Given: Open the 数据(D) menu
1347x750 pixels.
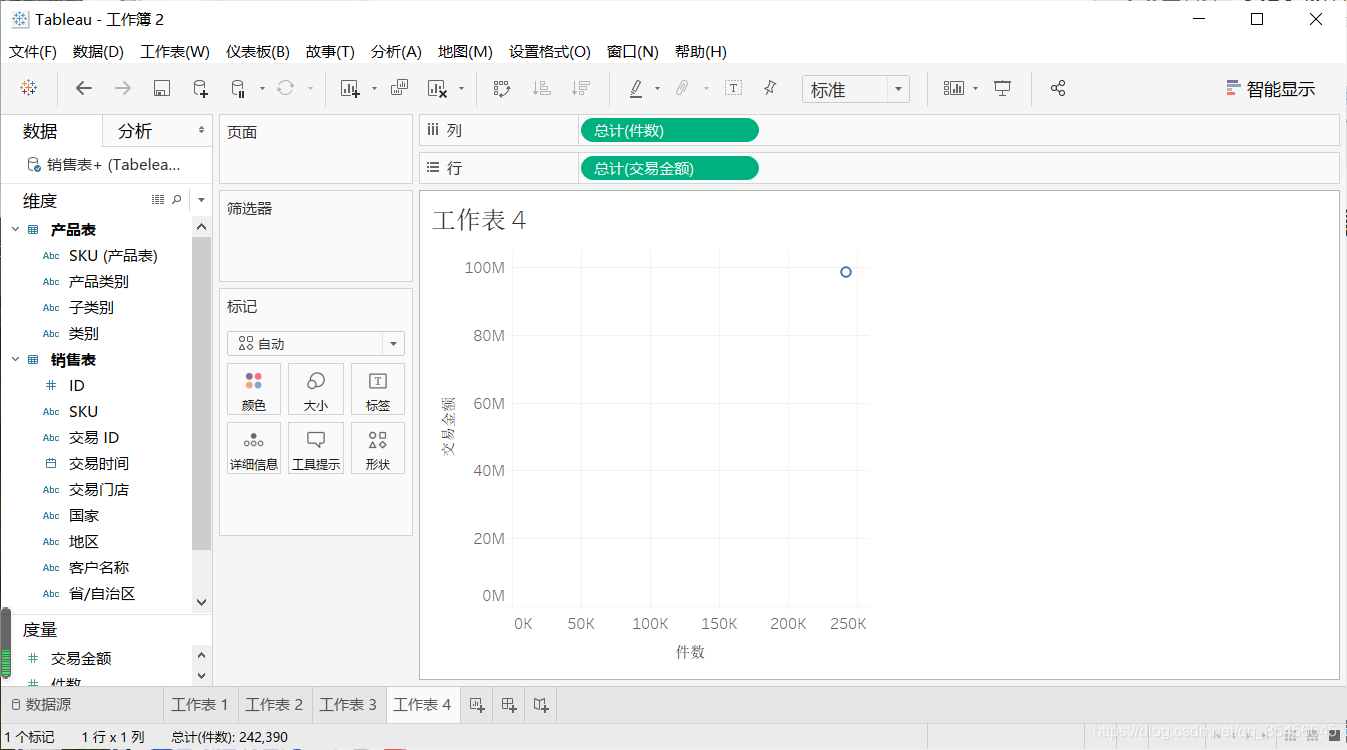Looking at the screenshot, I should pos(98,52).
